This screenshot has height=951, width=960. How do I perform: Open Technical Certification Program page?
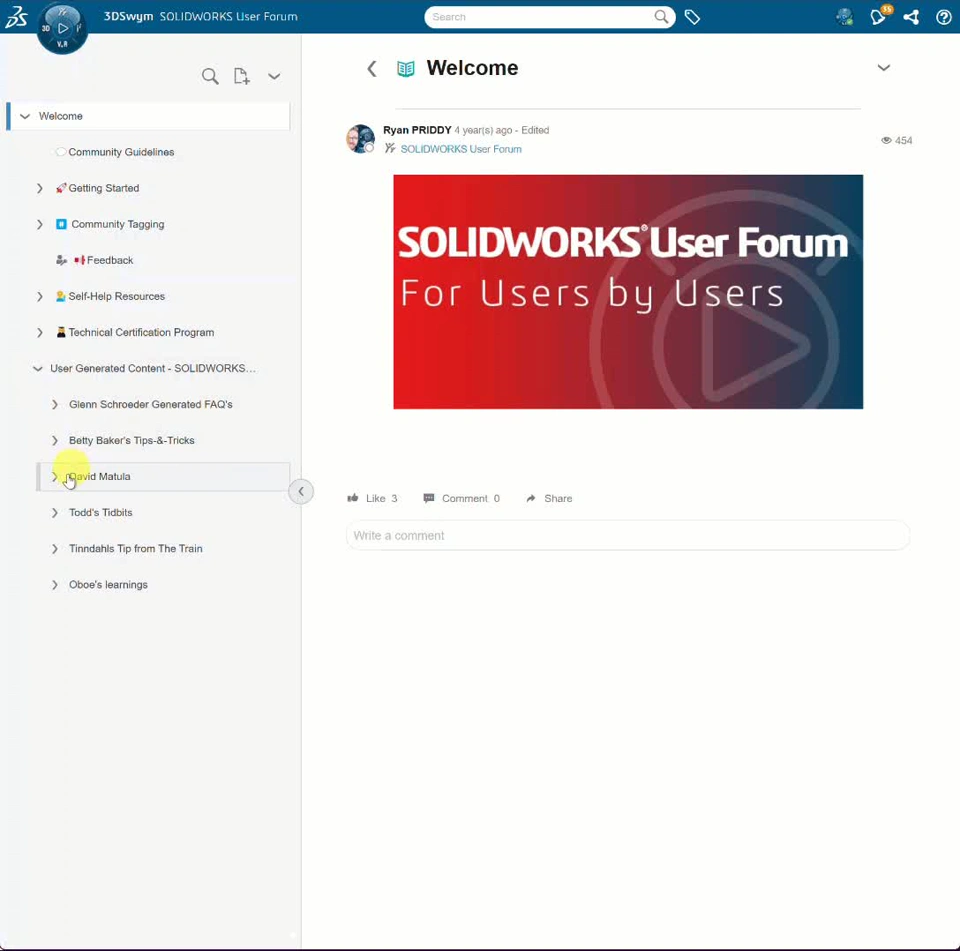141,333
